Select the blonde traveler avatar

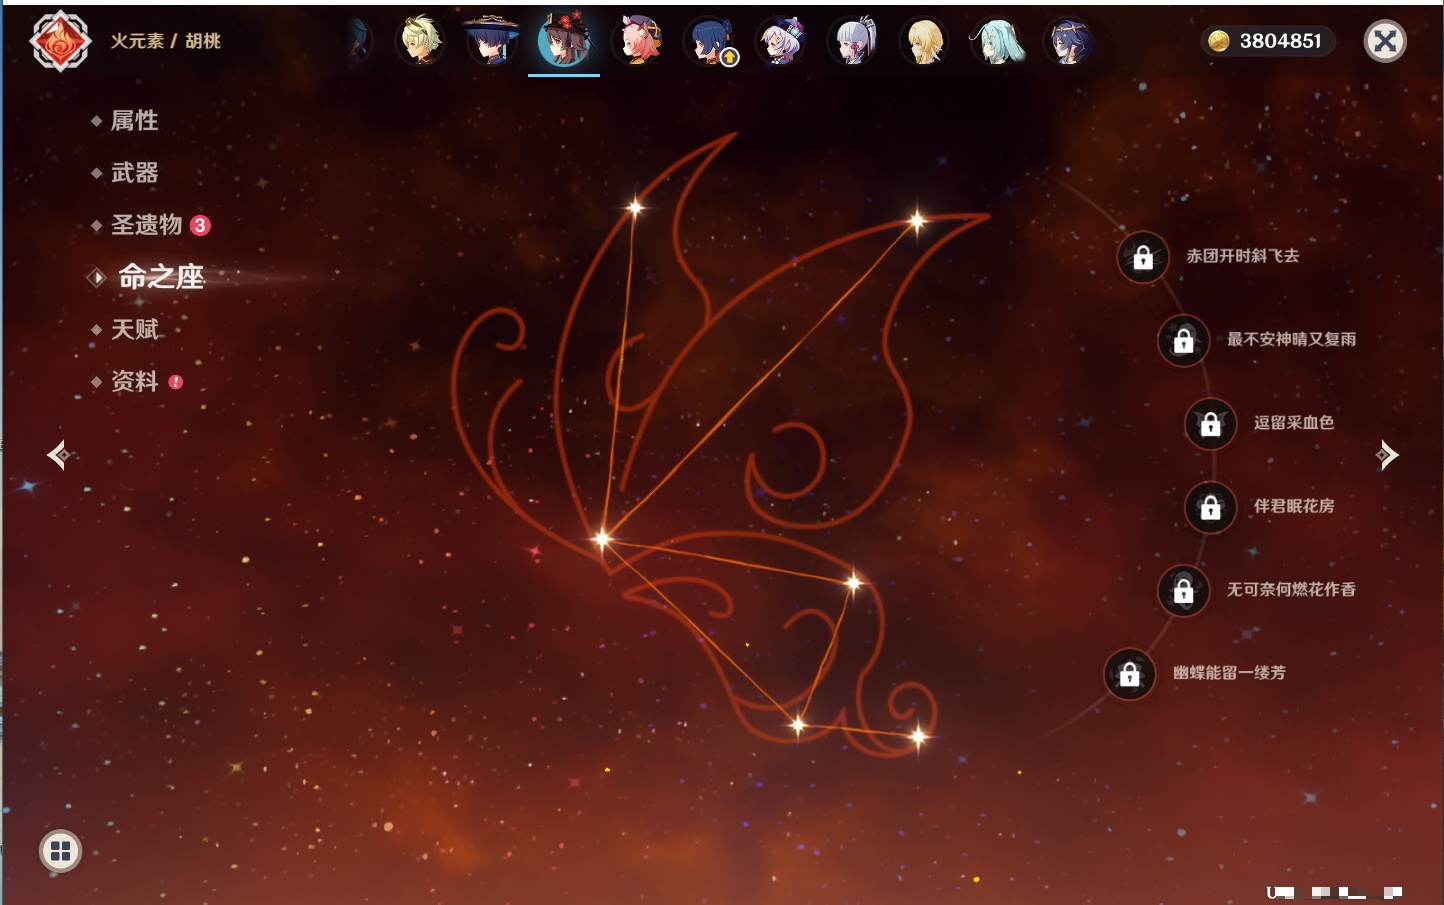[x=924, y=41]
